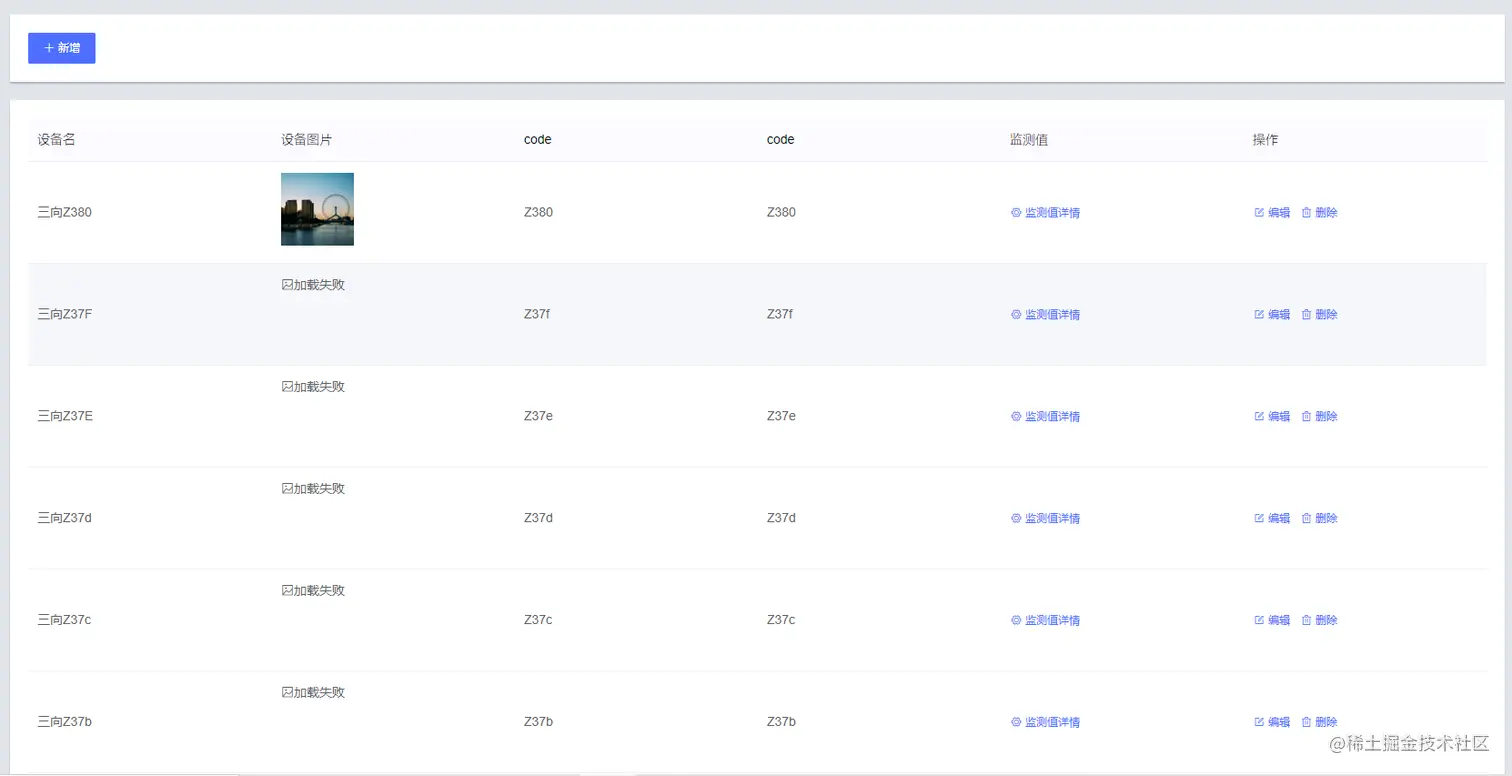Select the device name 三向Z37d
Viewport: 1512px width, 776px height.
[x=64, y=518]
